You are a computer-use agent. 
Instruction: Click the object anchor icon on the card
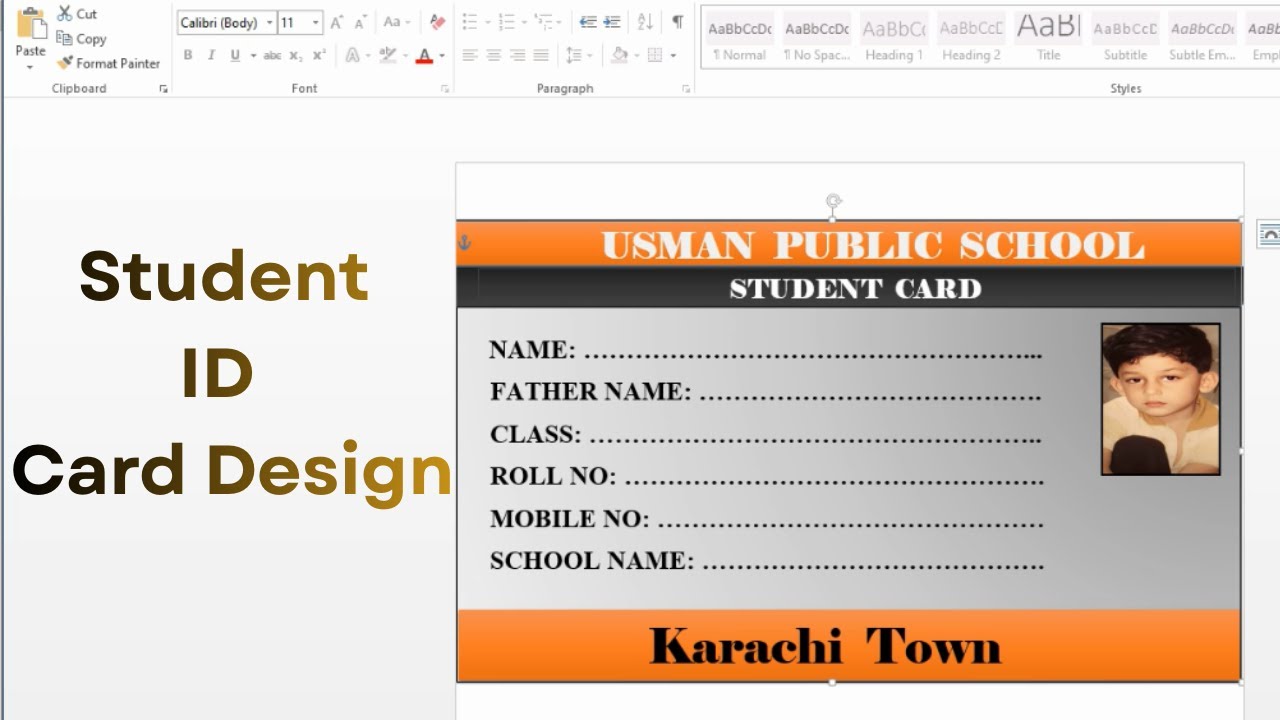(464, 242)
